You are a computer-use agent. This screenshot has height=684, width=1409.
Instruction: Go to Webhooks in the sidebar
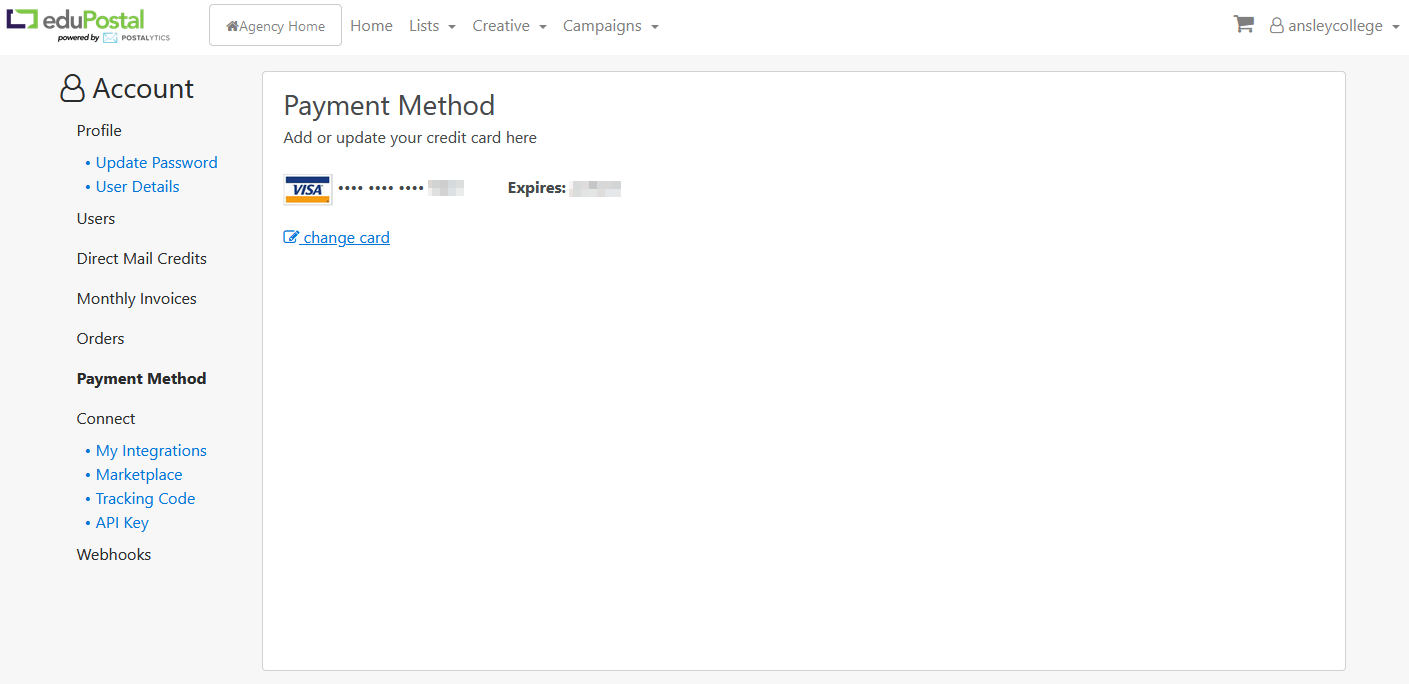click(x=114, y=555)
